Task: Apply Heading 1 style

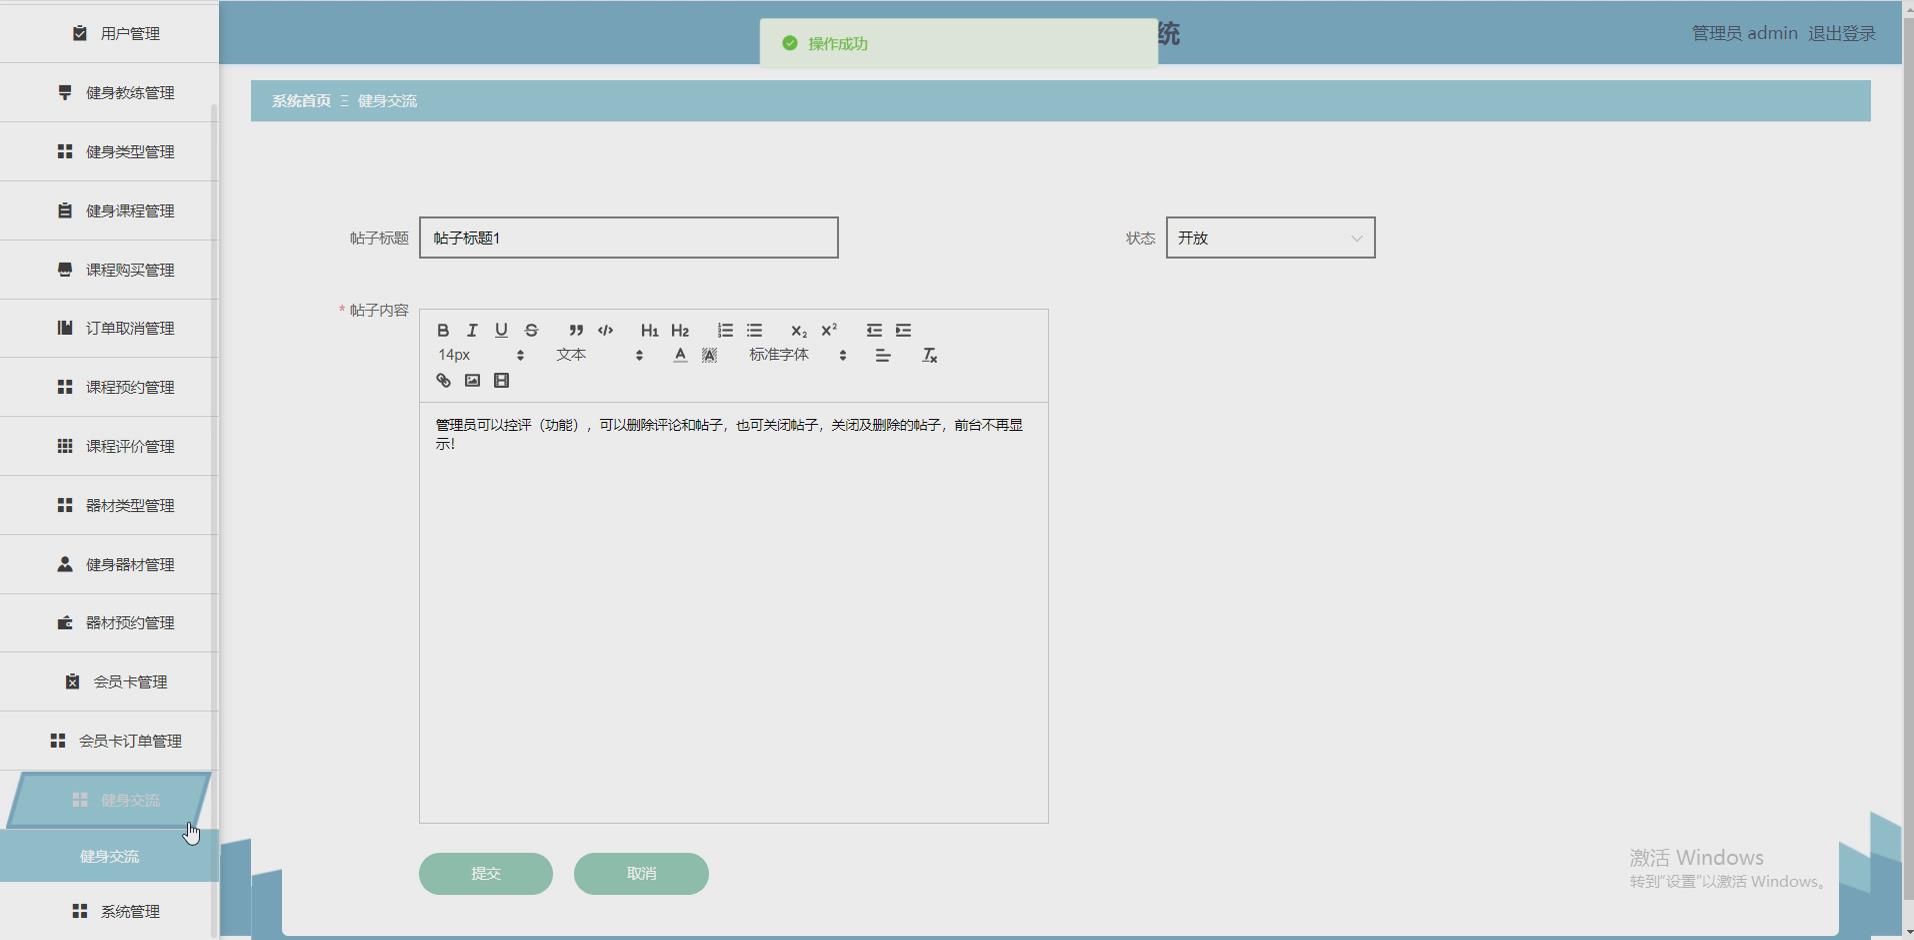Action: [x=649, y=330]
